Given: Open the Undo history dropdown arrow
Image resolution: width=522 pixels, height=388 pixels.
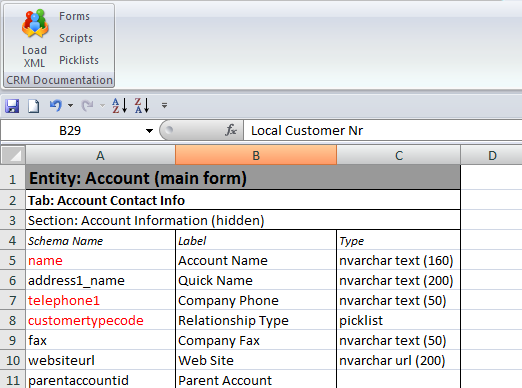Looking at the screenshot, I should coord(70,106).
